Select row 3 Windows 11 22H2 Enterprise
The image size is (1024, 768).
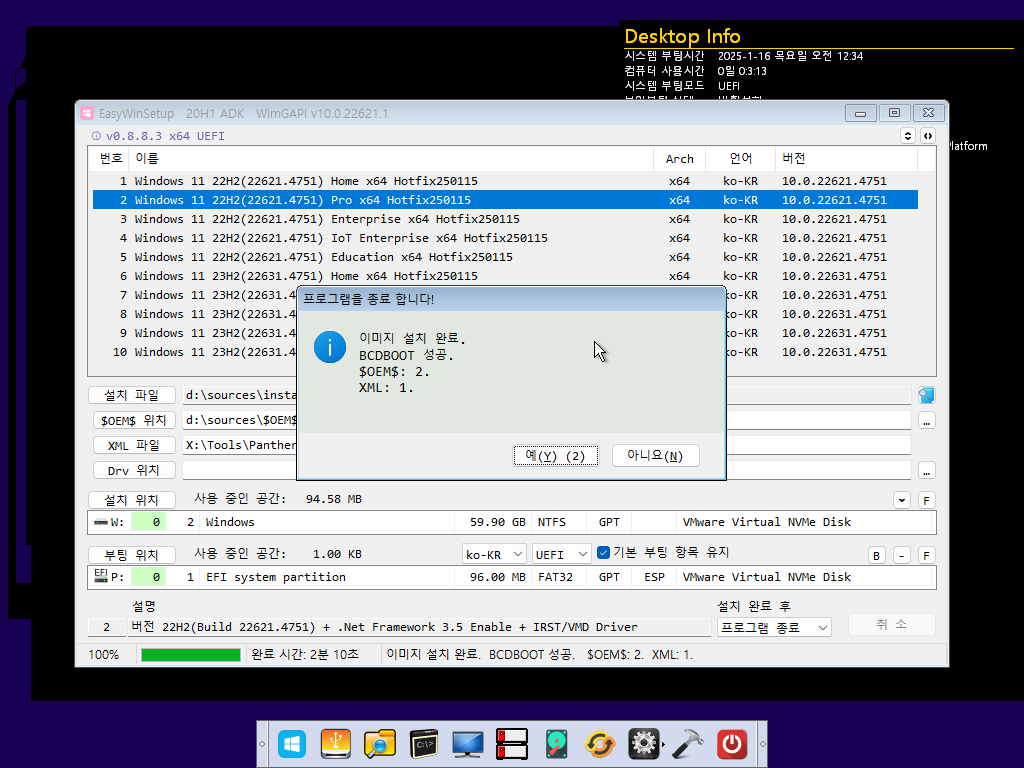505,219
